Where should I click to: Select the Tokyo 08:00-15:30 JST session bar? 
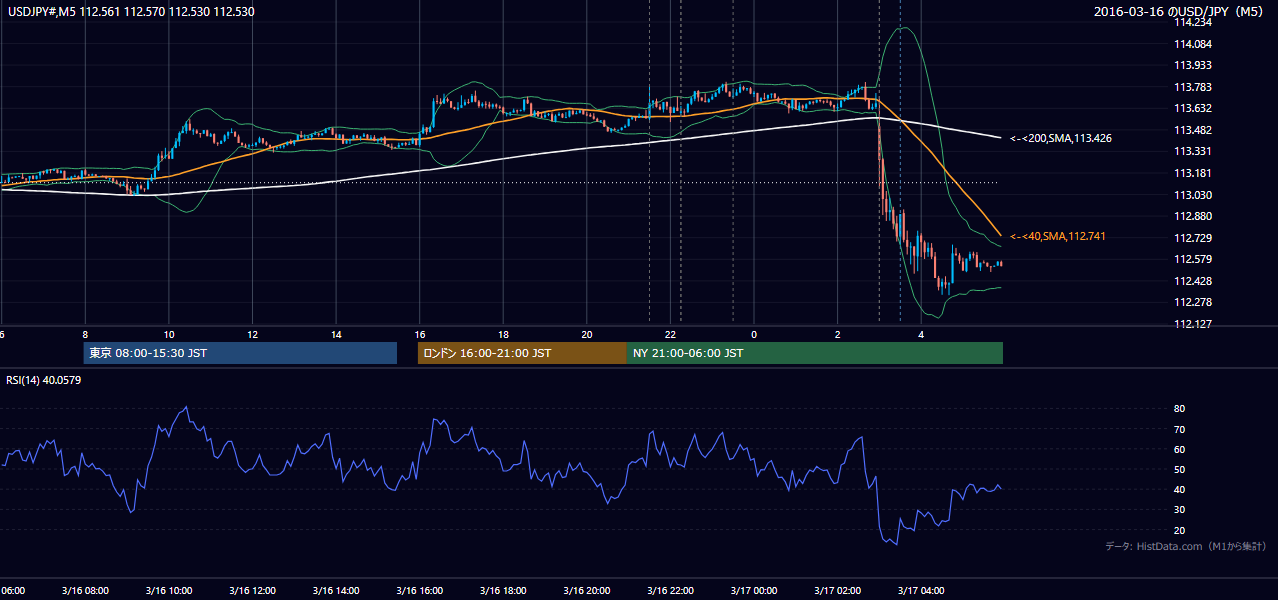240,353
